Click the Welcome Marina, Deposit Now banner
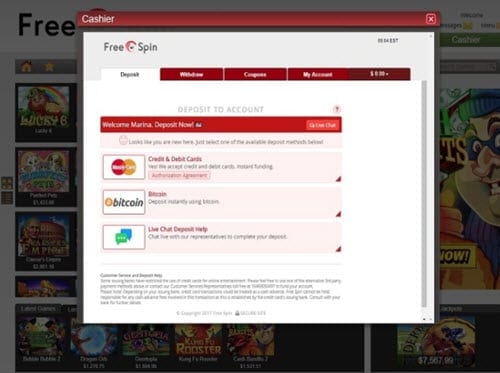This screenshot has width=500, height=373. tap(221, 125)
